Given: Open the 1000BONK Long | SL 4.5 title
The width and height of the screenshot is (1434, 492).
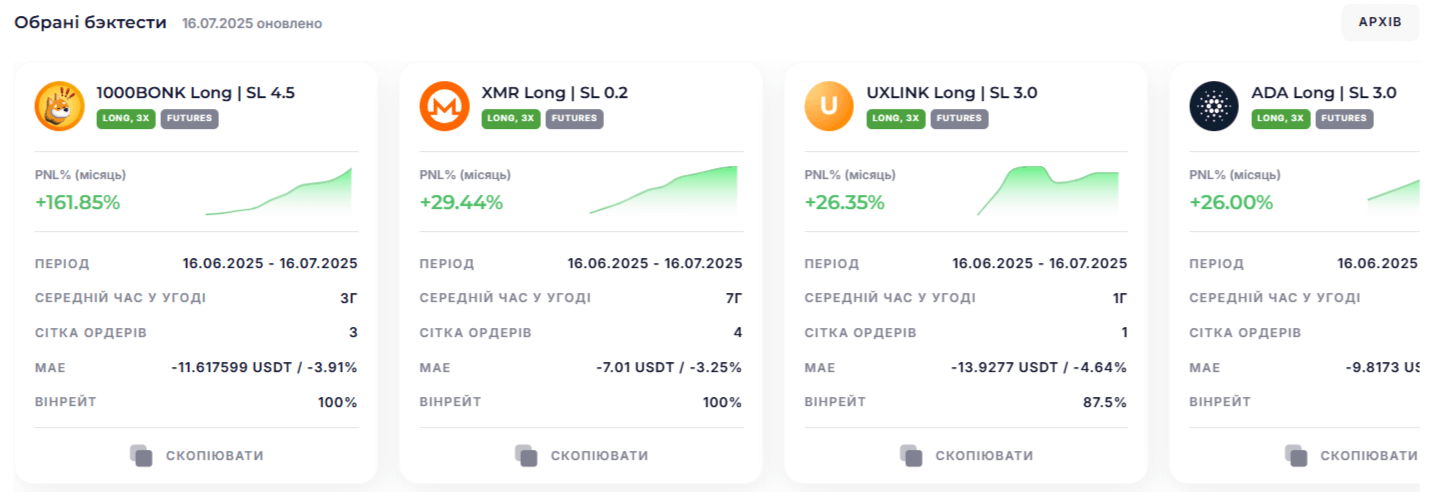Looking at the screenshot, I should click(195, 93).
